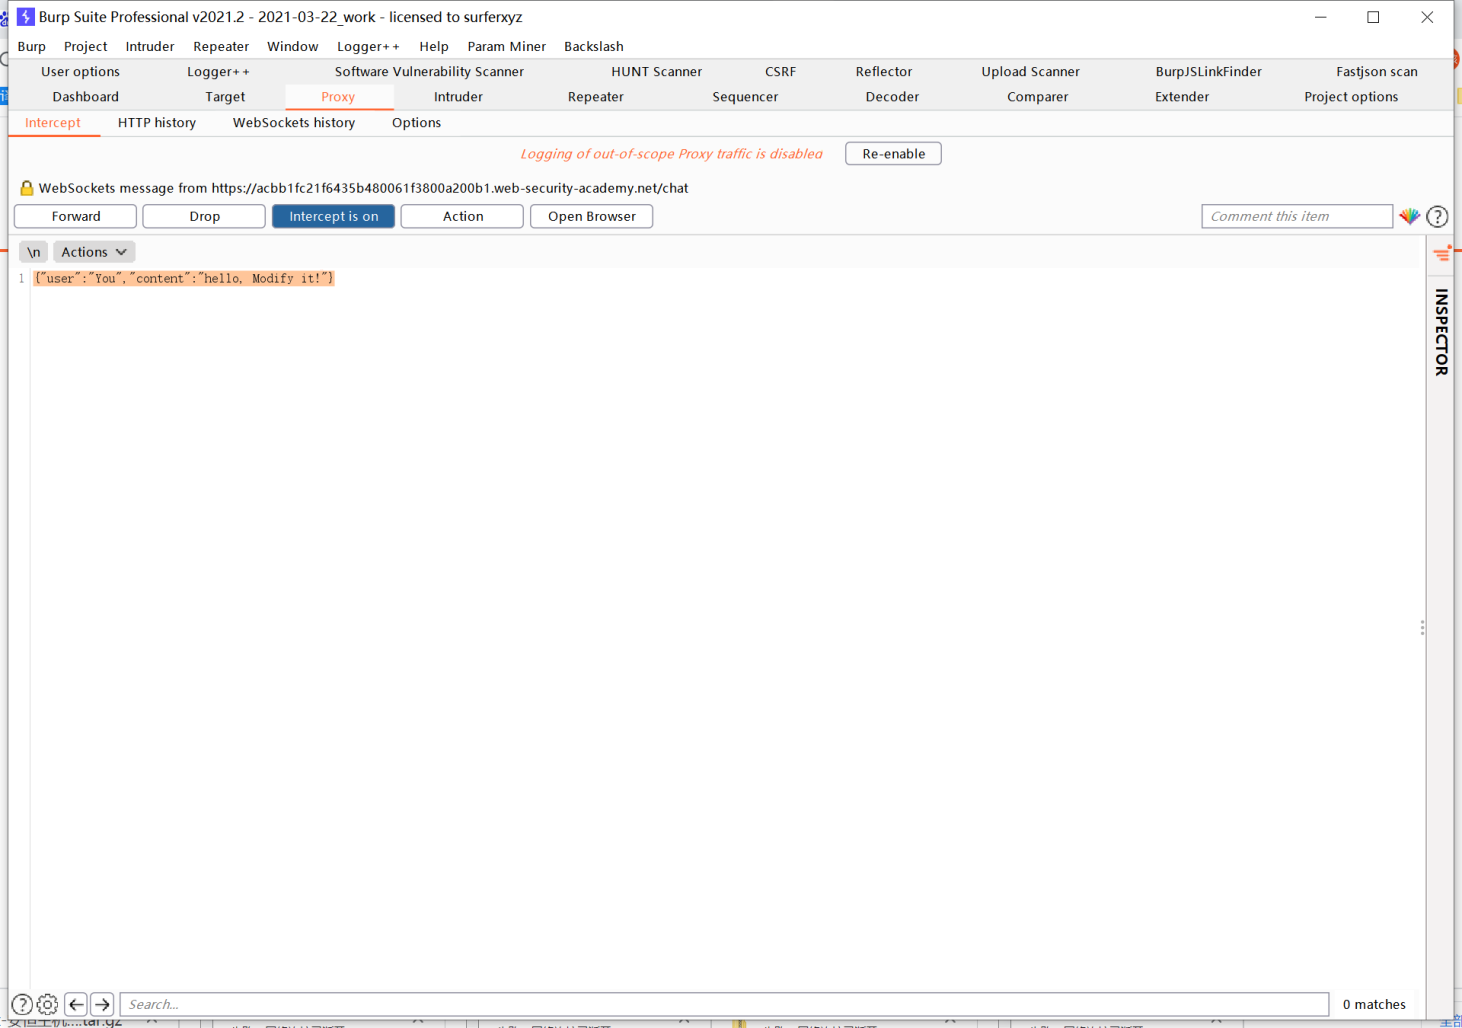Open the Target tab

pos(225,97)
